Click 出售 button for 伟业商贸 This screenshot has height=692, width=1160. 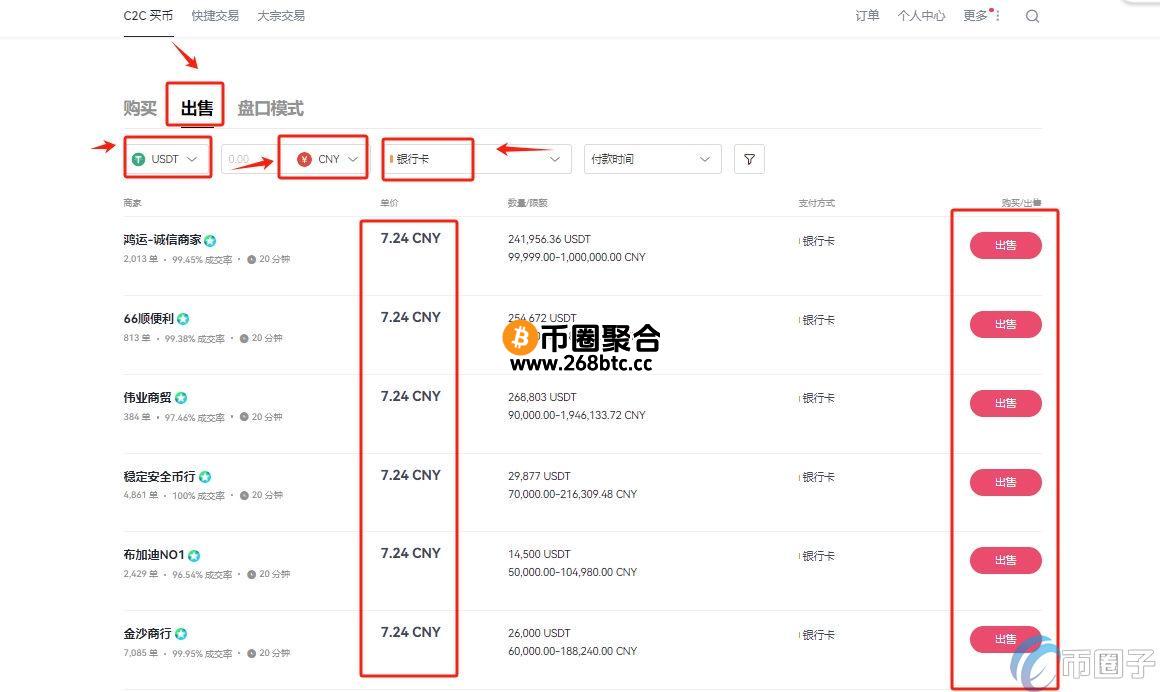point(1005,403)
